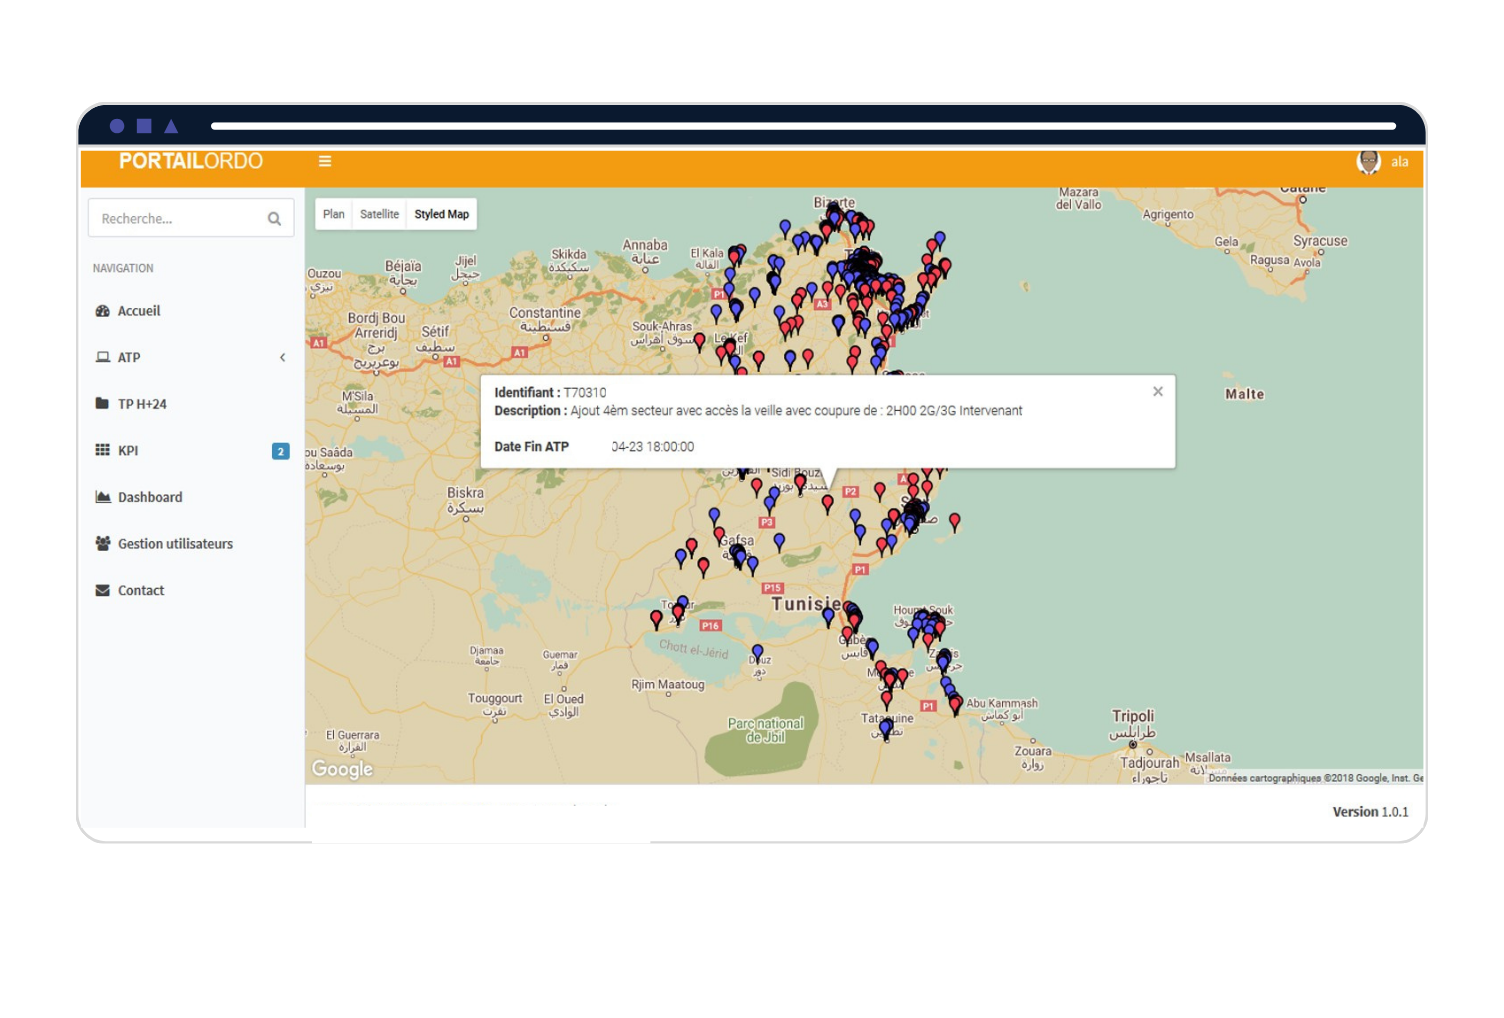Click the Google logo on map
The image size is (1504, 1018).
(x=342, y=768)
